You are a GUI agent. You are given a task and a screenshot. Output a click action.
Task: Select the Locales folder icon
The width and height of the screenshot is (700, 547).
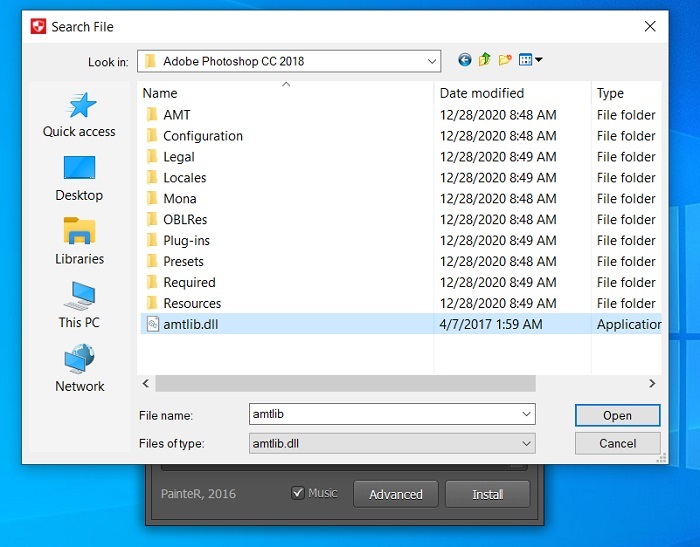(x=152, y=178)
